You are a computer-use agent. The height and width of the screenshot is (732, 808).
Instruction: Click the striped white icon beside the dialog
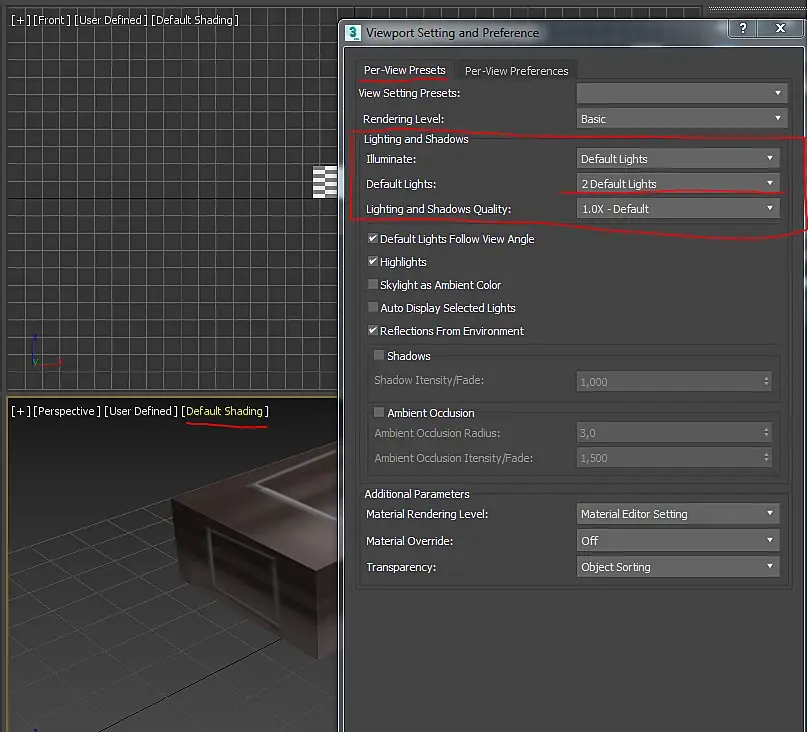tap(326, 182)
